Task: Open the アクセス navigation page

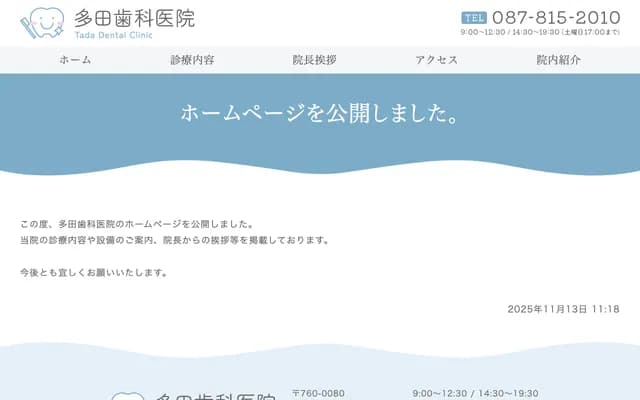Action: click(436, 60)
